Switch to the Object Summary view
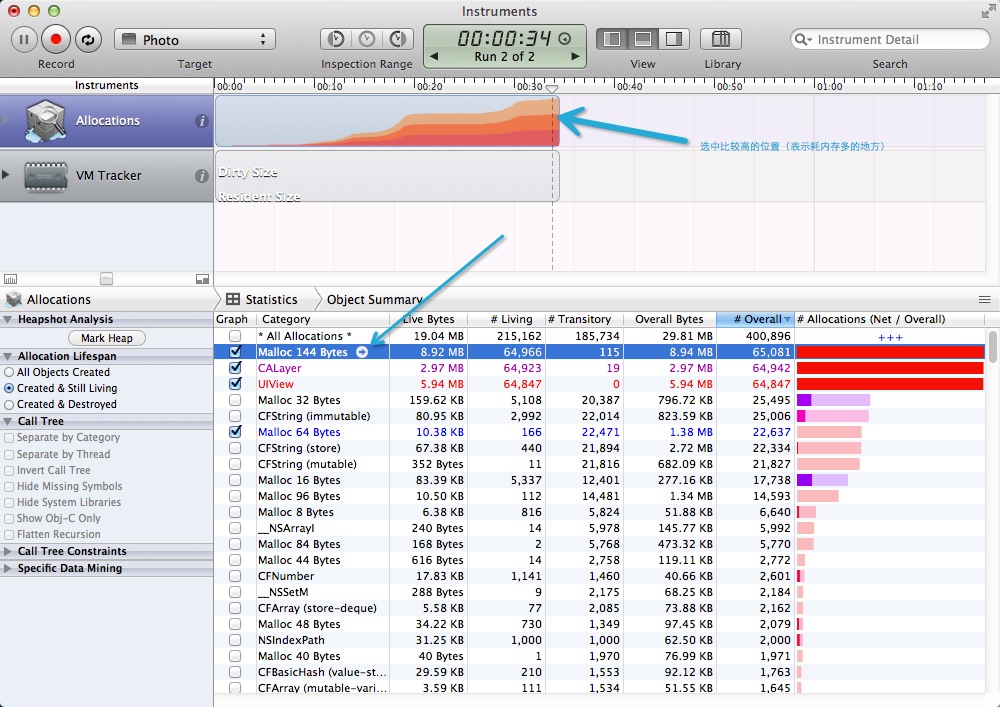This screenshot has height=707, width=1000. [x=374, y=300]
